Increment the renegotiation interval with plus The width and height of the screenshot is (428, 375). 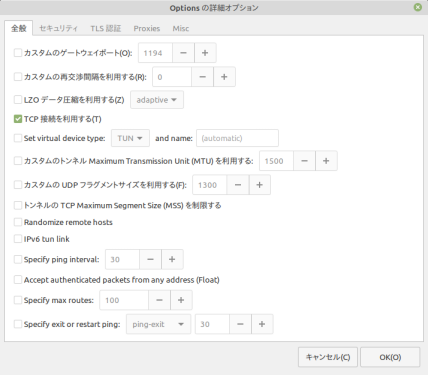pos(224,77)
